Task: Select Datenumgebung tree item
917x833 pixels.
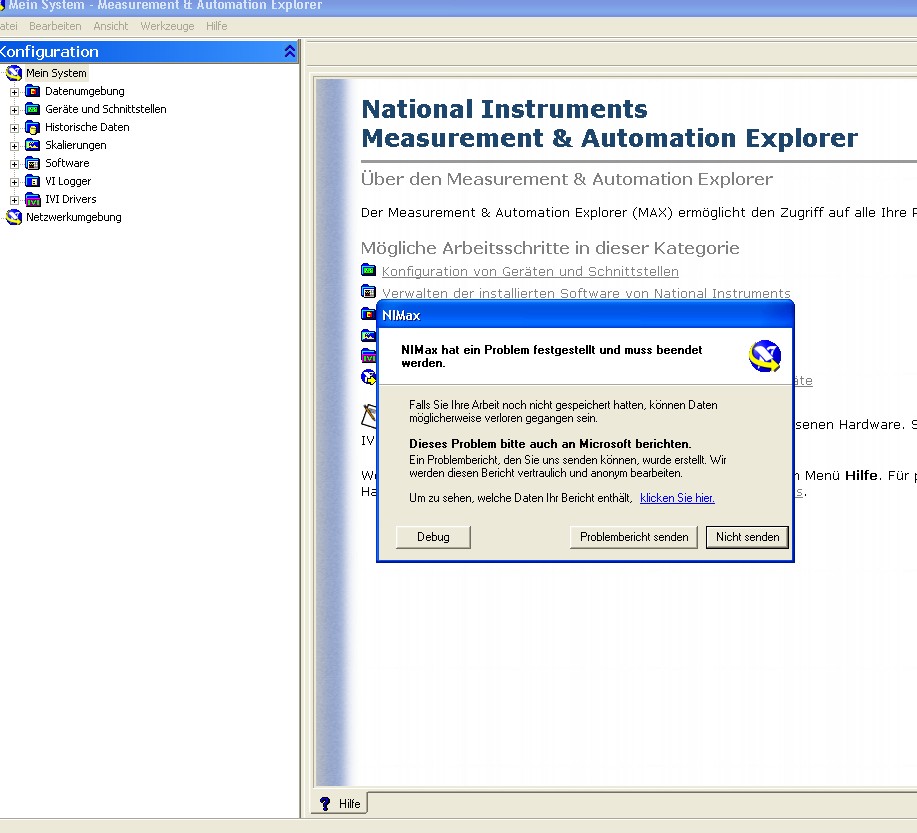Action: coord(85,91)
